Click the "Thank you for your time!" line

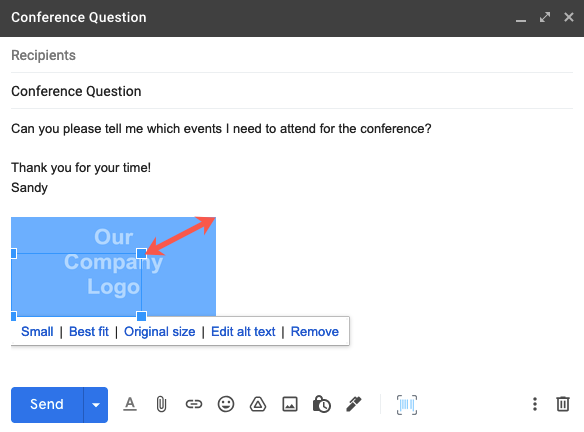coord(81,168)
